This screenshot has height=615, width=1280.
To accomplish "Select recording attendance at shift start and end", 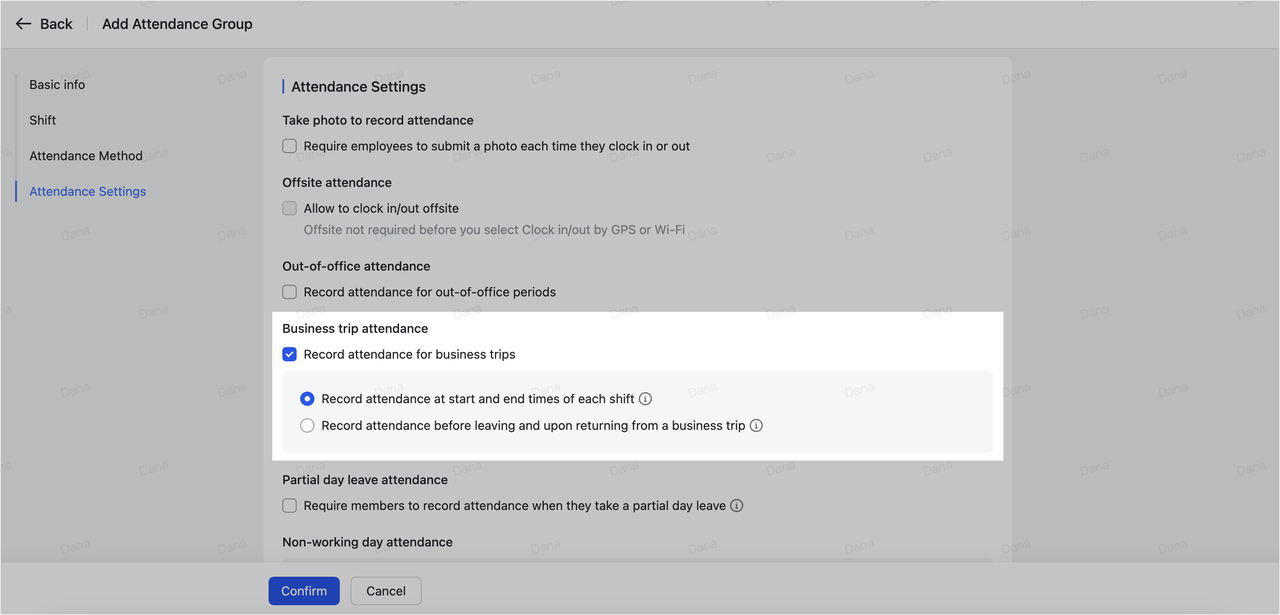I will (x=307, y=398).
